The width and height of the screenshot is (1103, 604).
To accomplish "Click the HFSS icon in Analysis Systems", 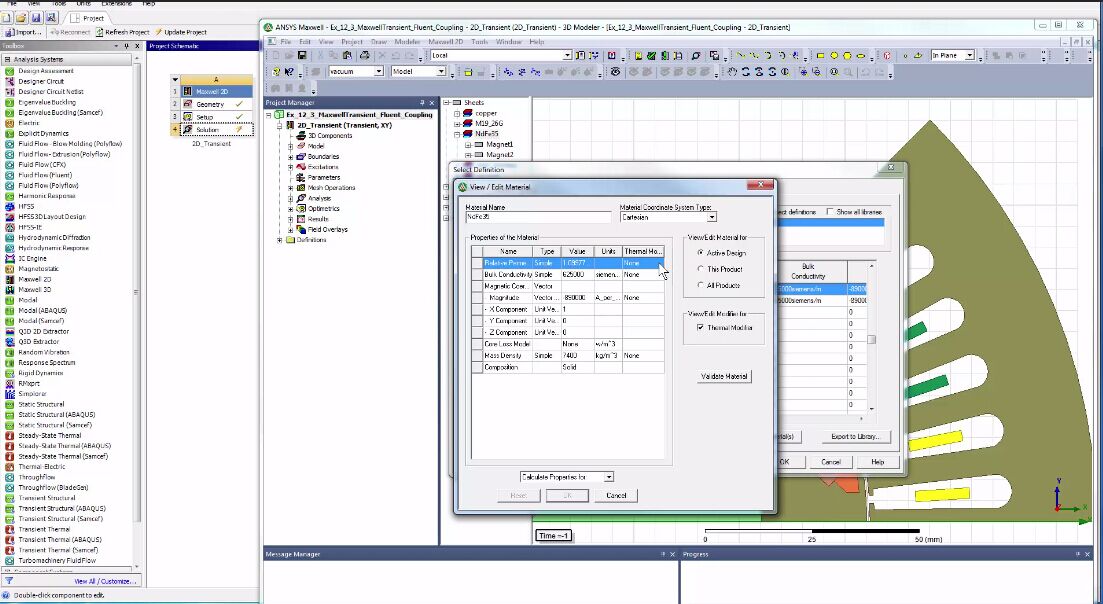I will [10, 207].
